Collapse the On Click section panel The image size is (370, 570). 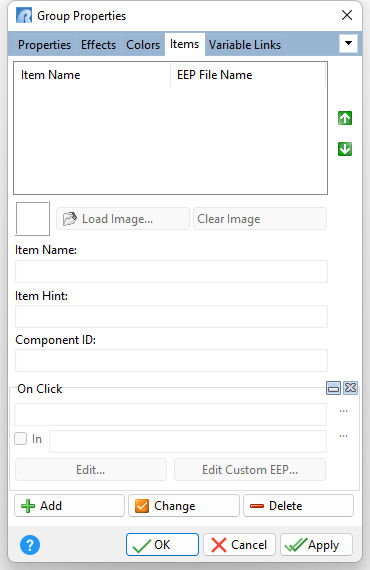(x=333, y=388)
